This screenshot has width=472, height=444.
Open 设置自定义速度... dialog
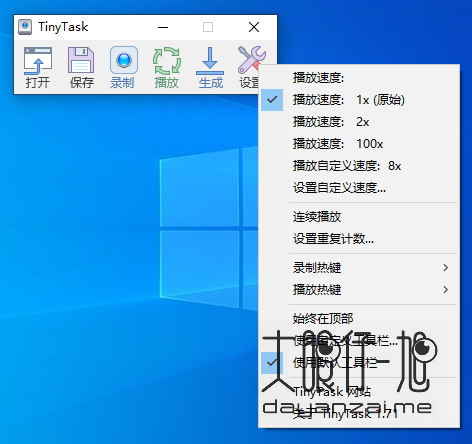[359, 188]
